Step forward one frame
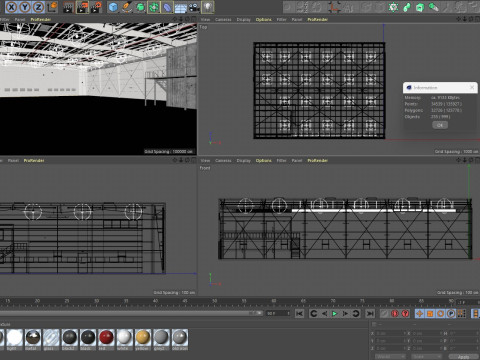Screen dimensions: 480x360 coord(345,314)
